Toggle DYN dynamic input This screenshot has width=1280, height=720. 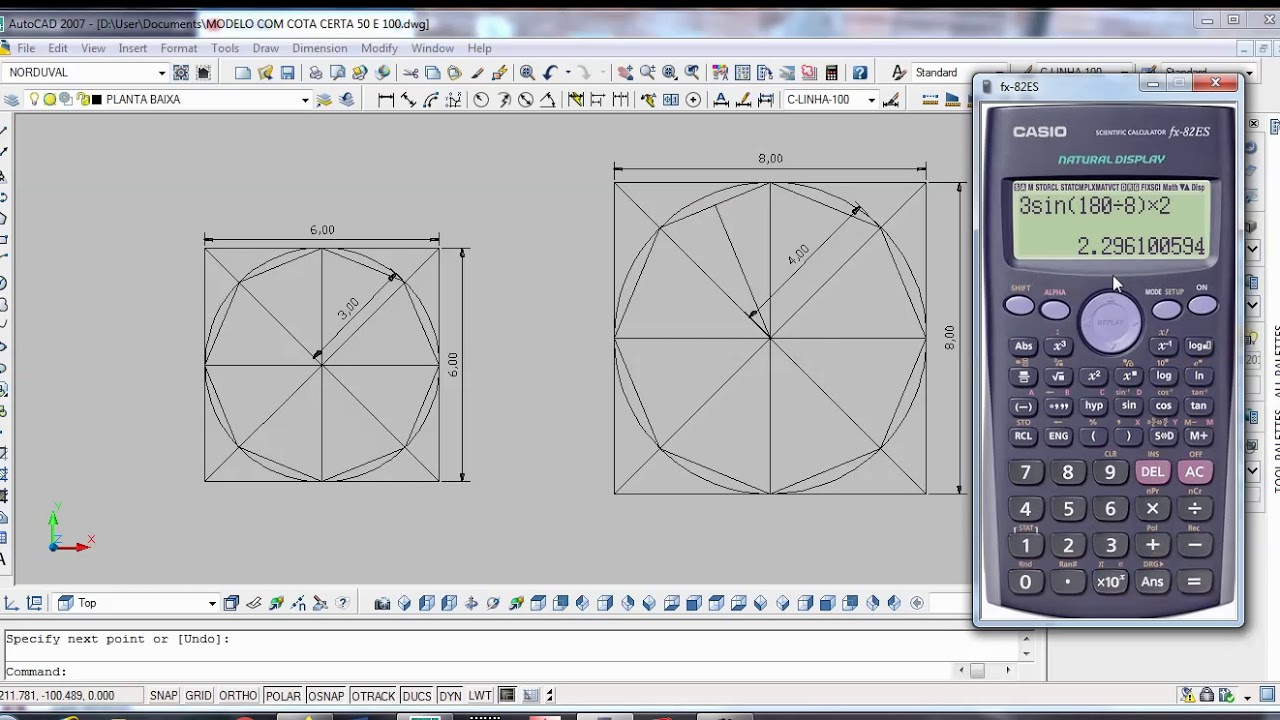pos(450,696)
